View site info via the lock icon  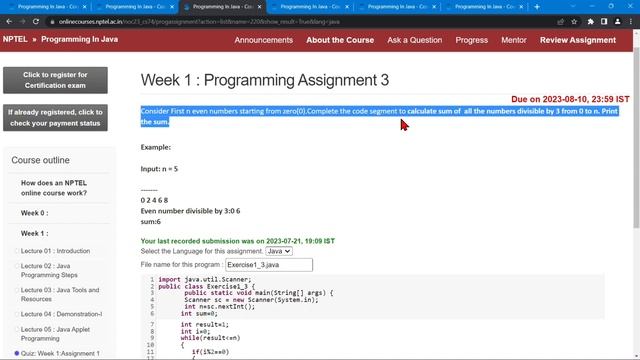point(52,22)
